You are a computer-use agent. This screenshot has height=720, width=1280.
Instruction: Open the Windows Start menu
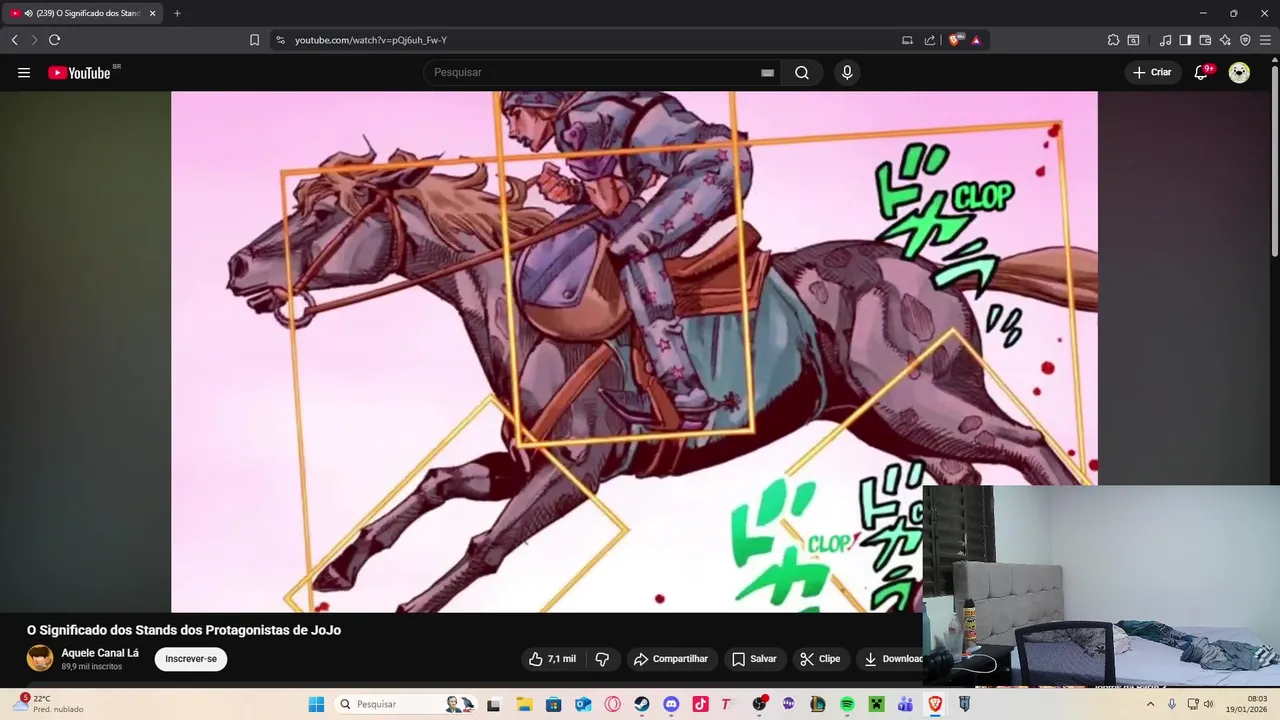(x=316, y=704)
